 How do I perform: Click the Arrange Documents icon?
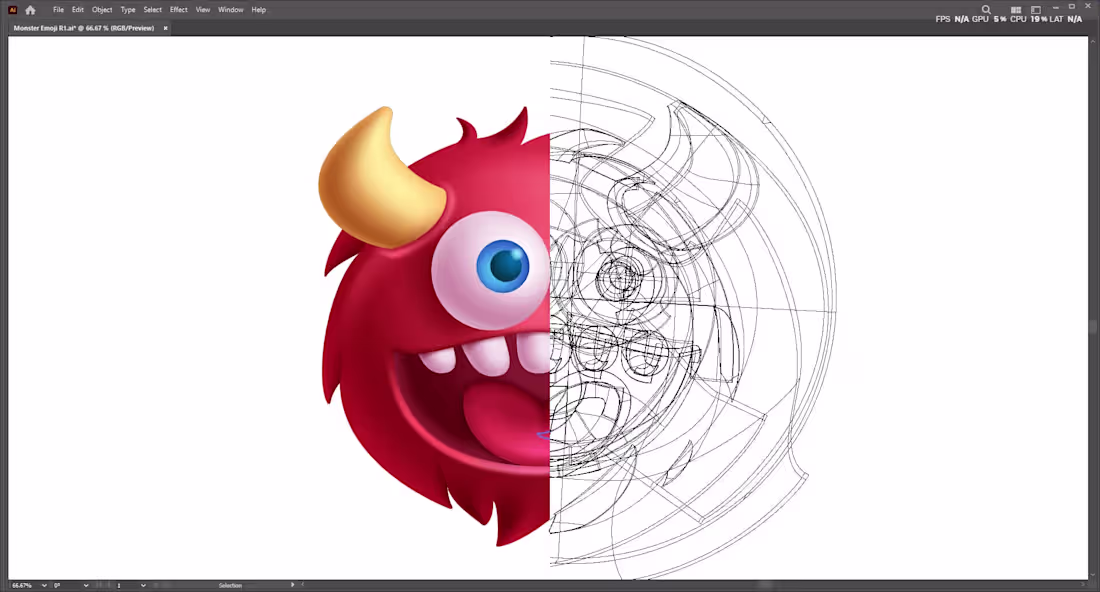(x=1035, y=9)
